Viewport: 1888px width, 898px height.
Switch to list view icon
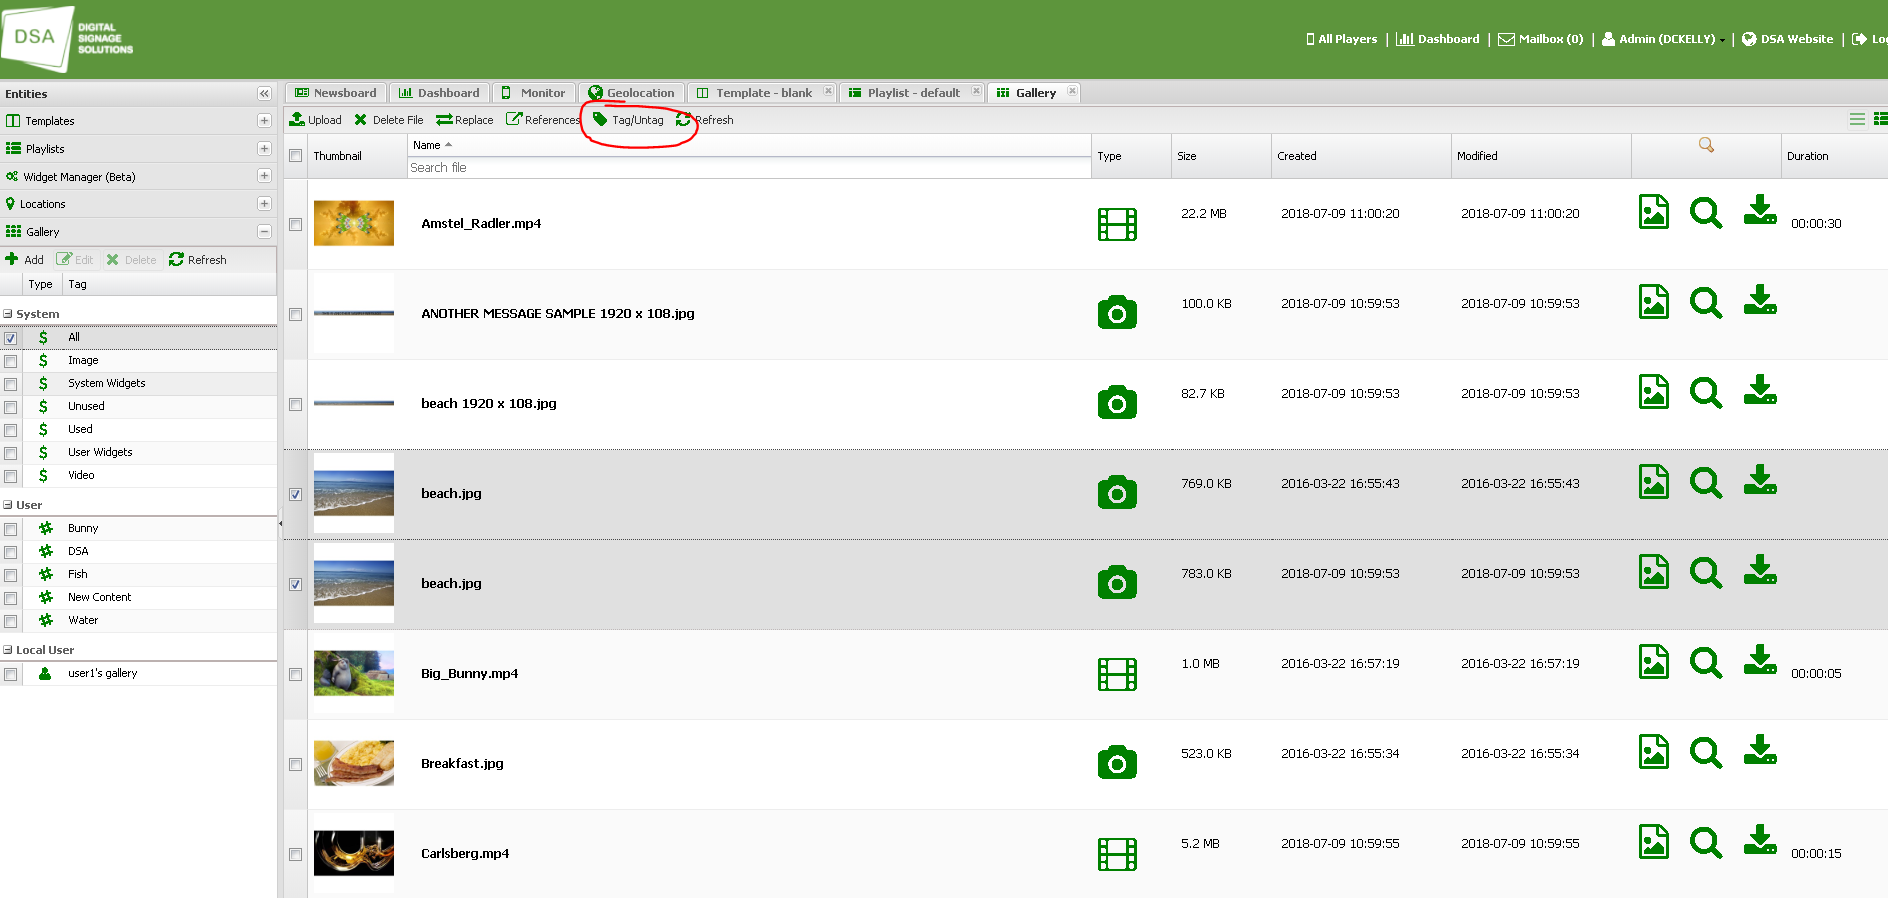1857,119
